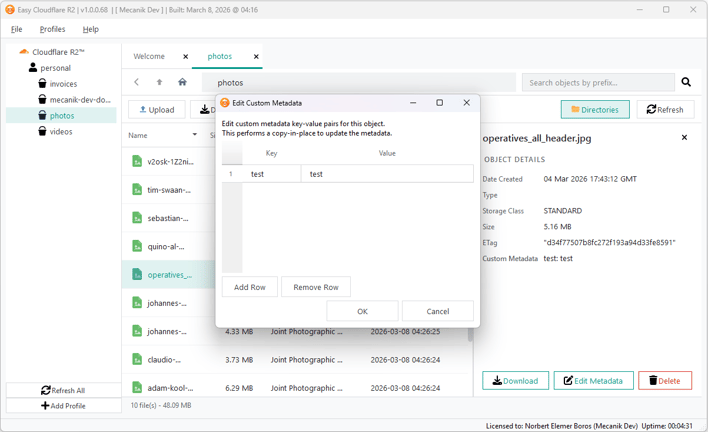The height and width of the screenshot is (432, 708).
Task: Click the ETag value text
Action: (609, 242)
